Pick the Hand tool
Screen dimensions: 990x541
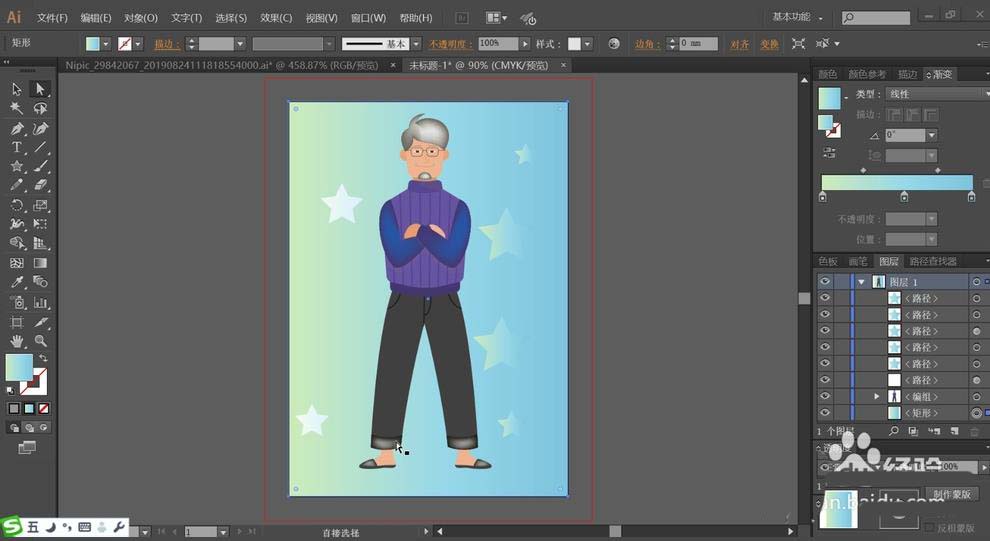pyautogui.click(x=17, y=341)
